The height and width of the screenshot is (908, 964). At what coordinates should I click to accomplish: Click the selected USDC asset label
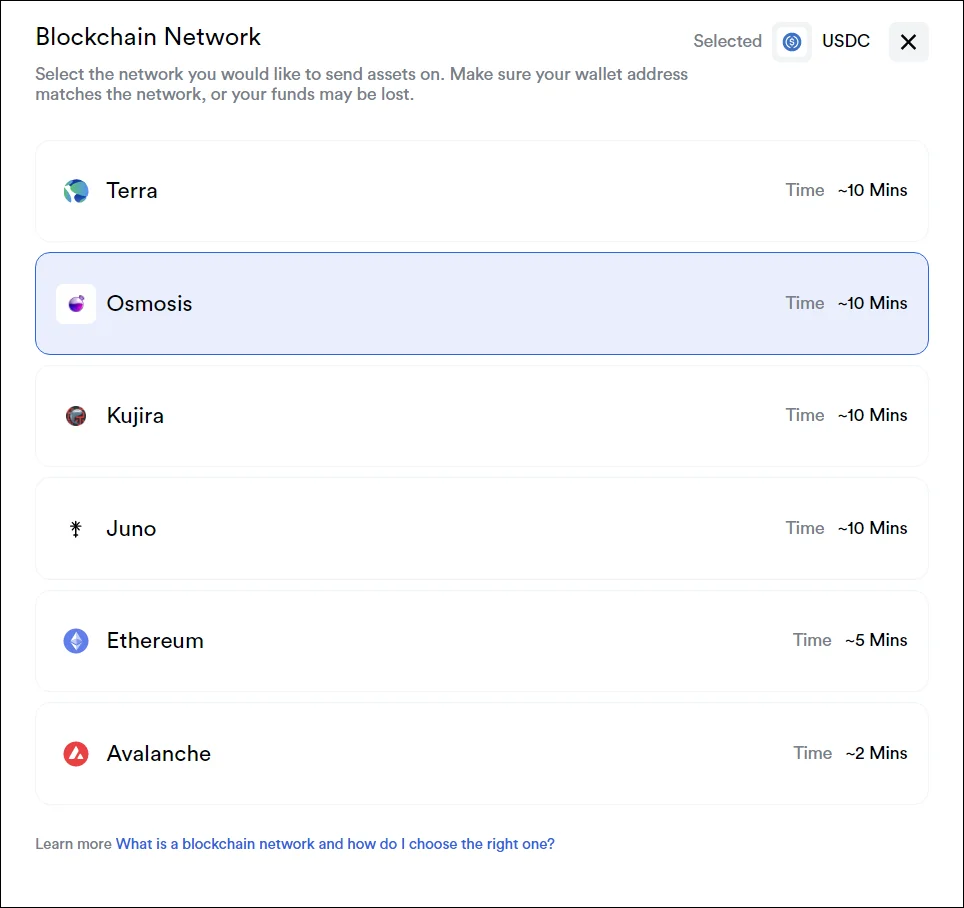[x=845, y=41]
